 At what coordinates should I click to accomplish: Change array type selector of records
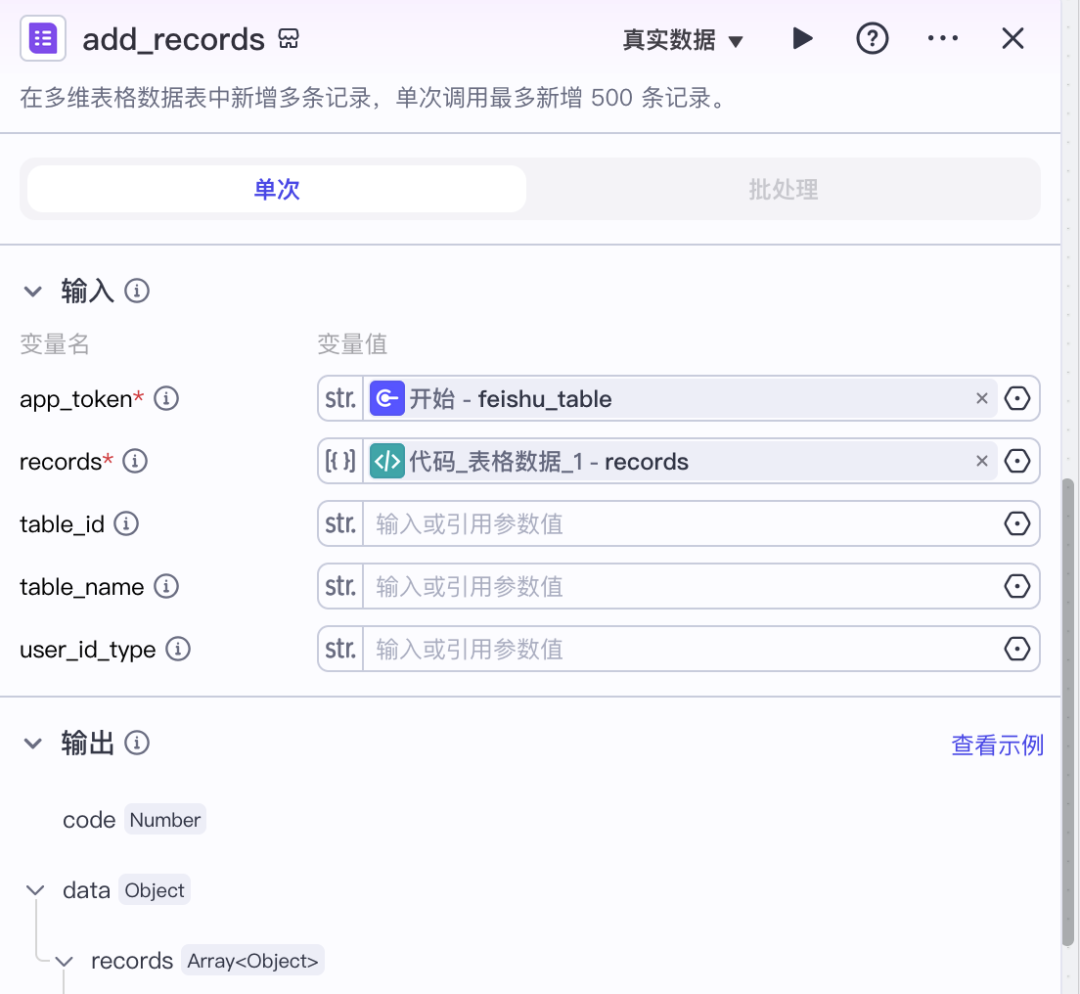click(x=340, y=461)
